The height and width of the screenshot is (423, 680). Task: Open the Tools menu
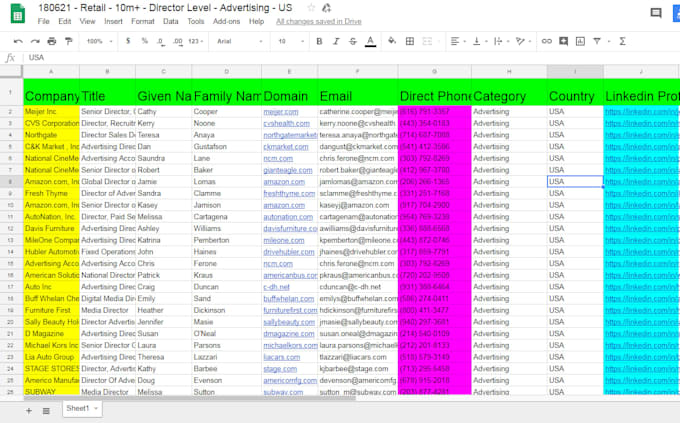tap(196, 21)
